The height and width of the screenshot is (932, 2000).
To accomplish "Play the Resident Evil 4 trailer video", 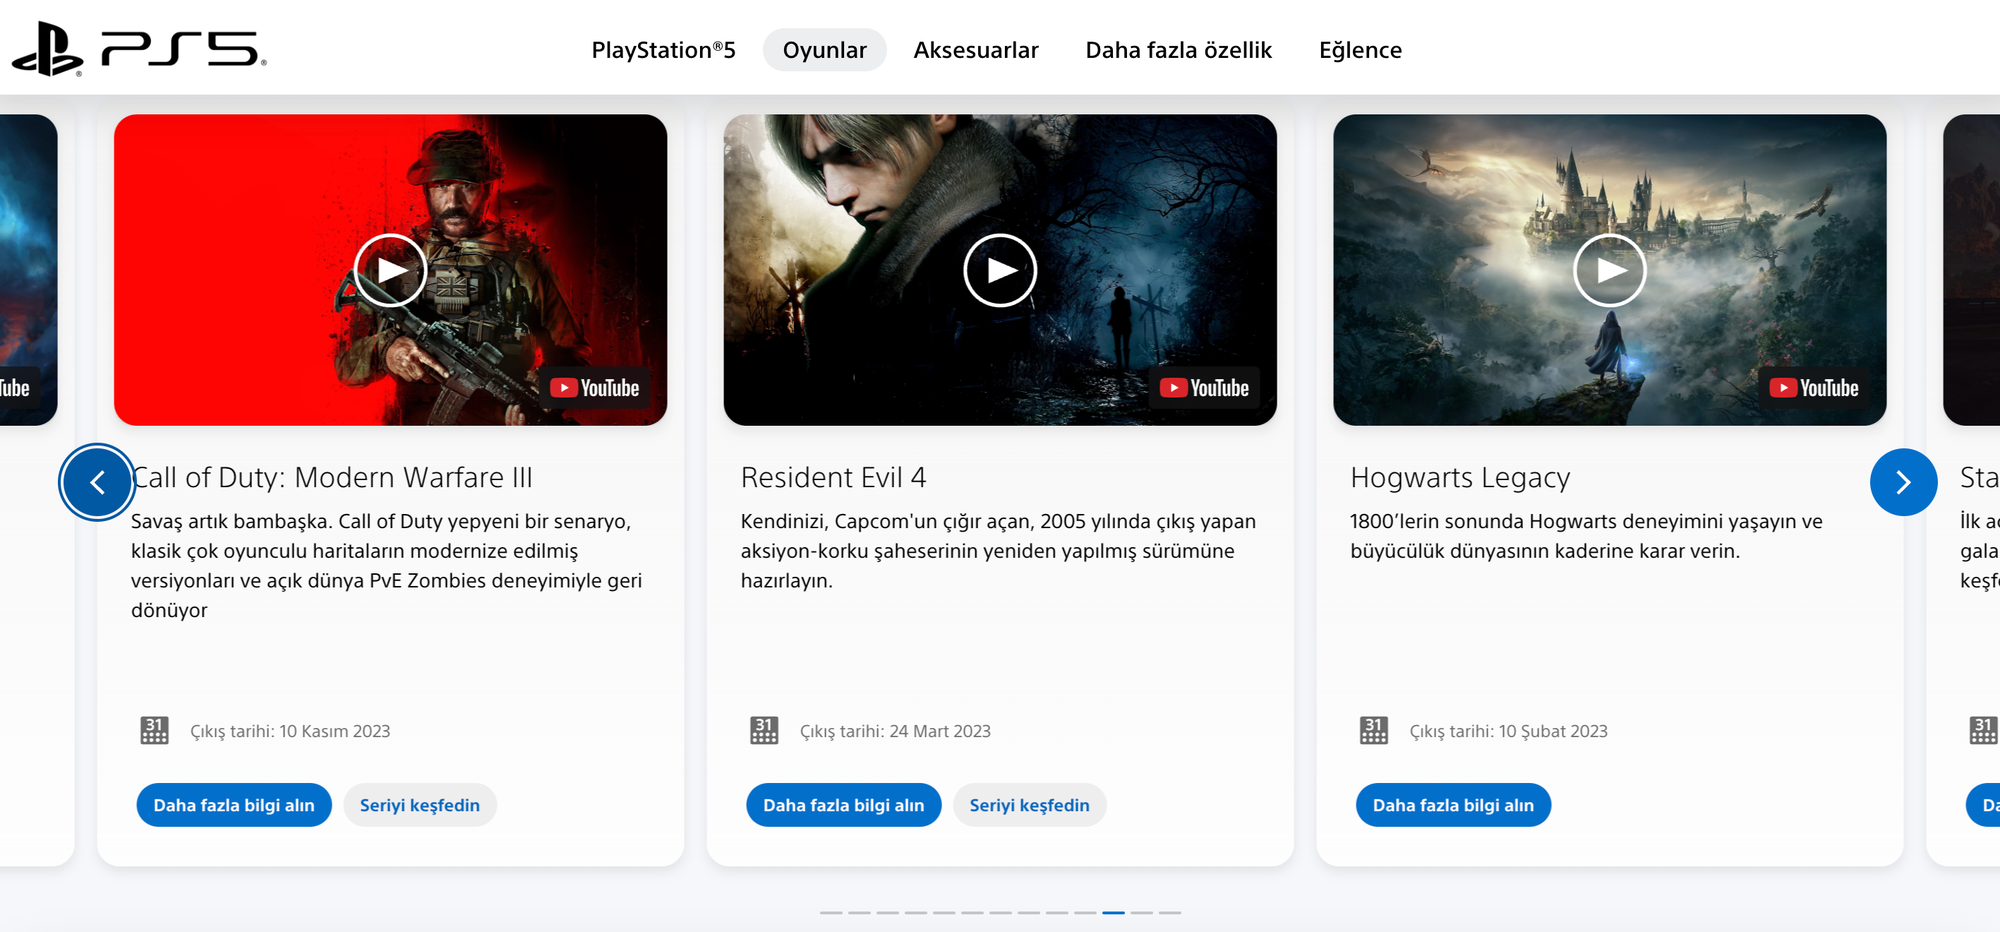I will click(1000, 270).
